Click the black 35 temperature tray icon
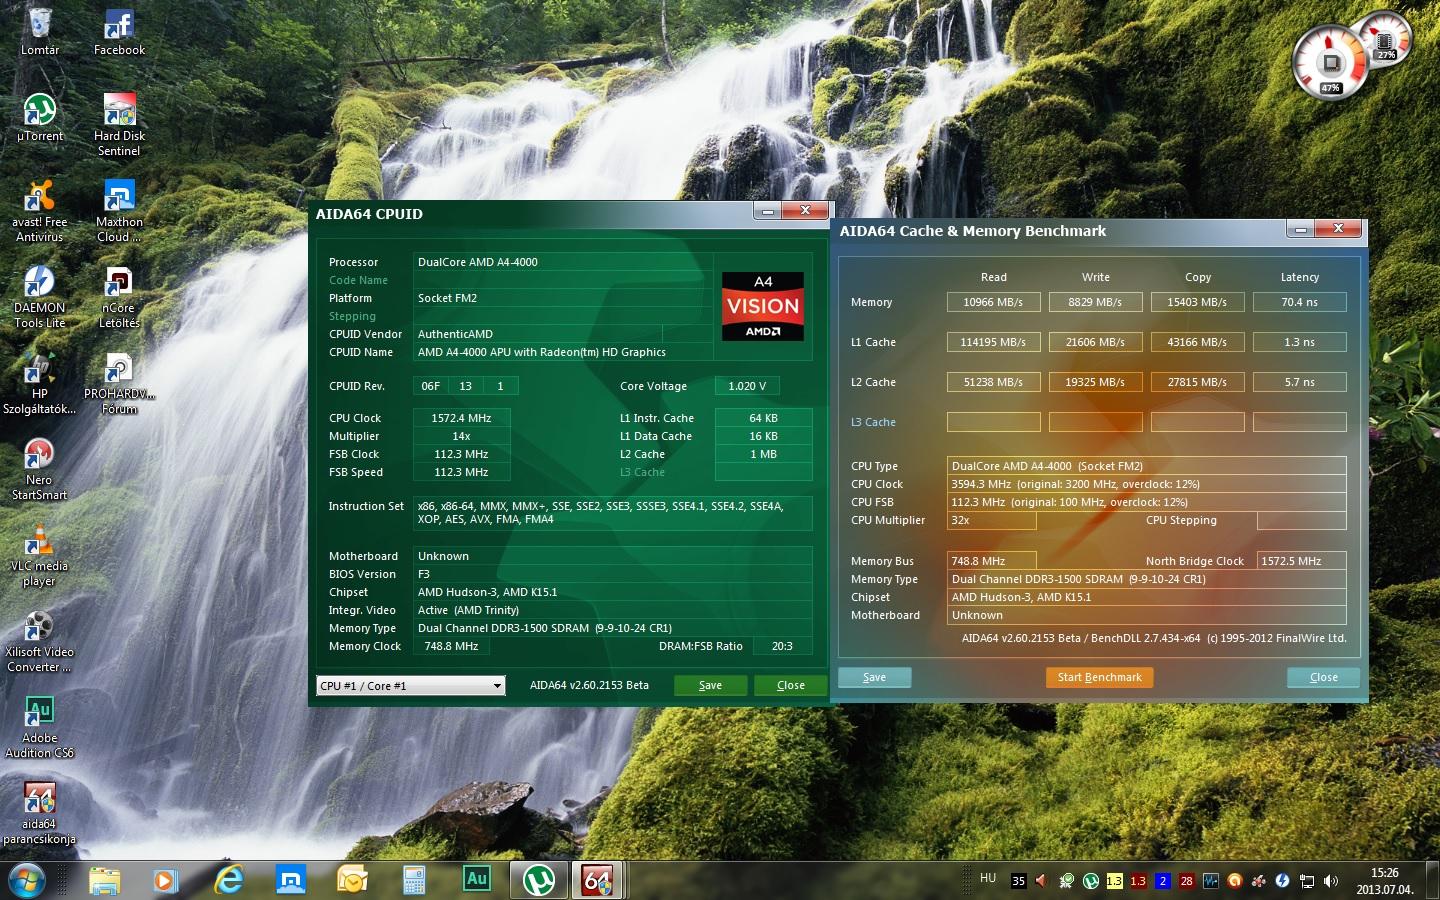 [x=1018, y=881]
